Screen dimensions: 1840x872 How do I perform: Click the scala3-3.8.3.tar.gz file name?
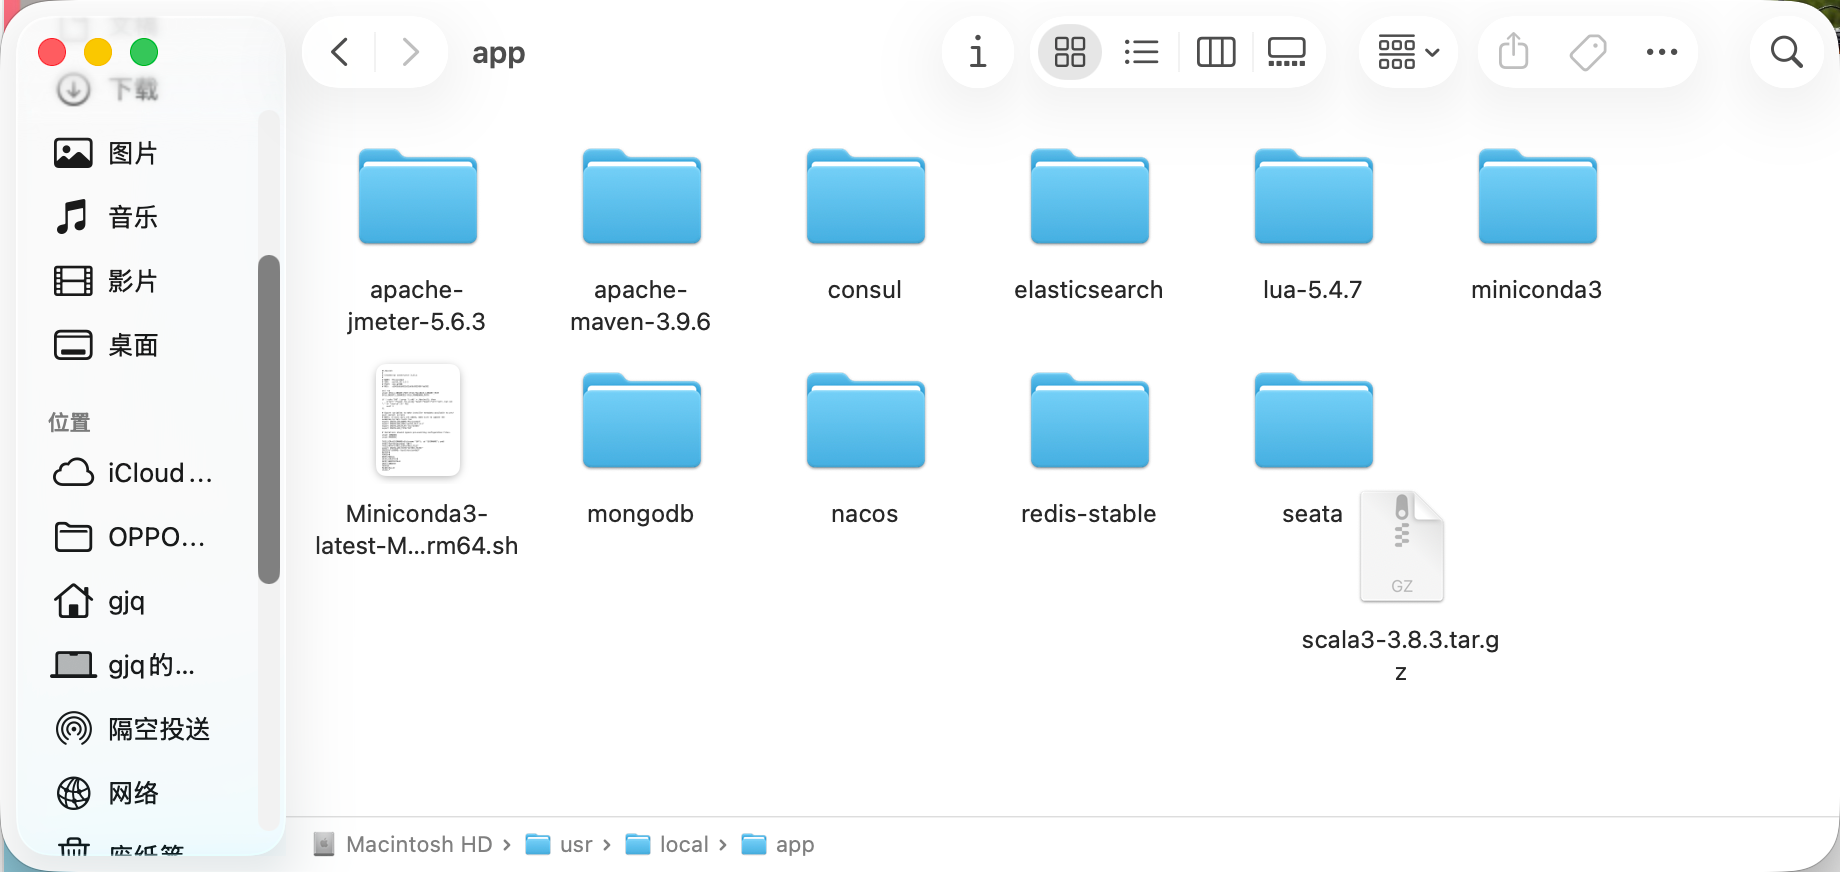click(1400, 656)
